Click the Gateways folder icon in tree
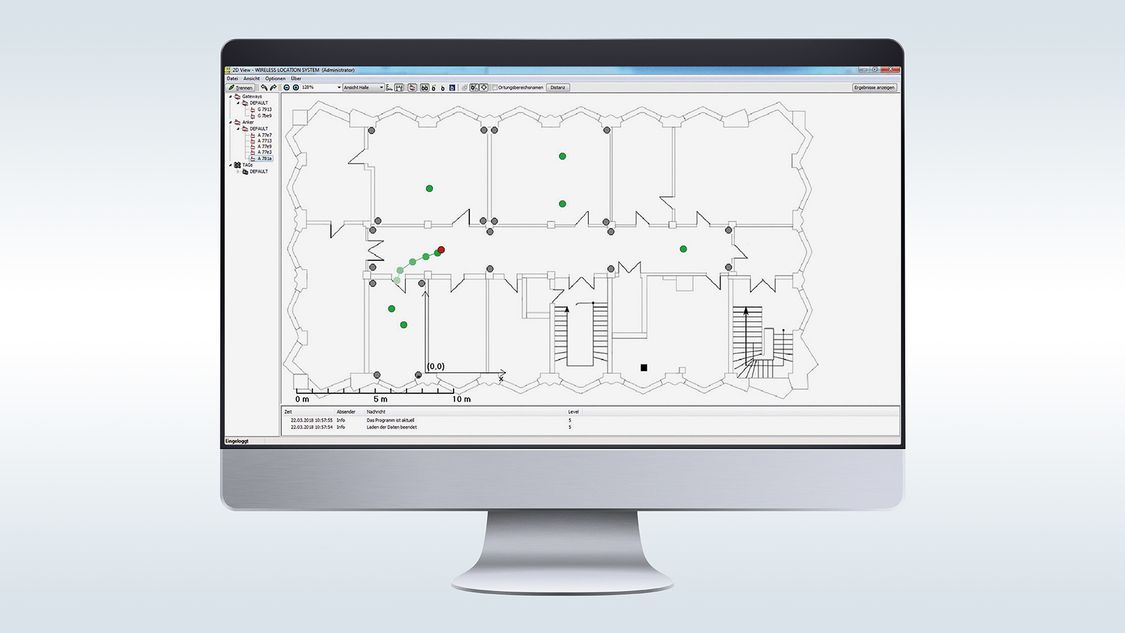Image resolution: width=1125 pixels, height=633 pixels. pos(237,96)
